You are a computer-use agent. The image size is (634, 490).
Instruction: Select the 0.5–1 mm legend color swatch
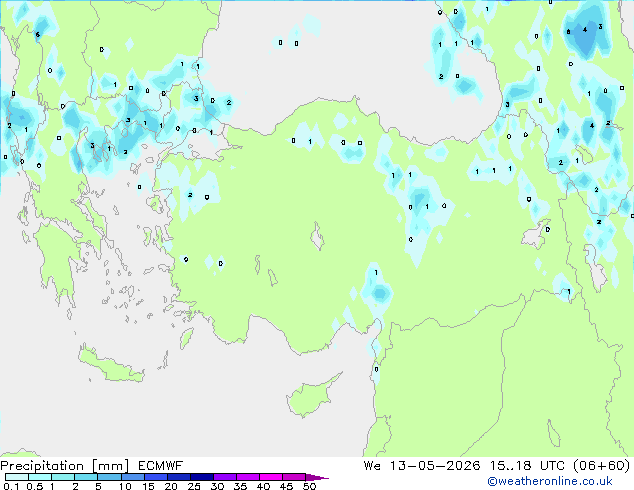point(40,477)
